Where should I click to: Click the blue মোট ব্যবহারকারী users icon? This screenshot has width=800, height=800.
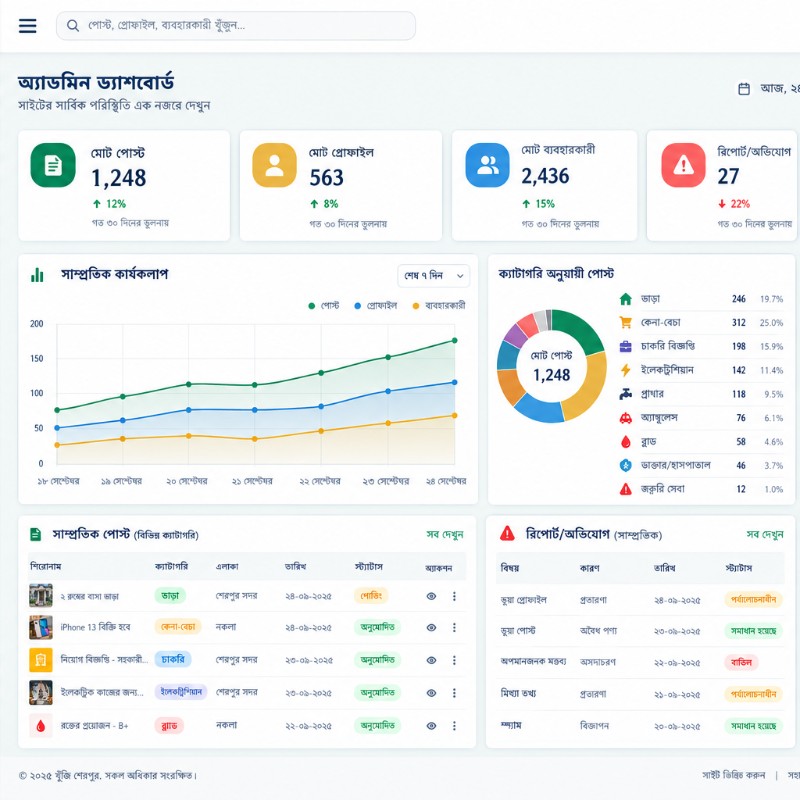pos(487,165)
